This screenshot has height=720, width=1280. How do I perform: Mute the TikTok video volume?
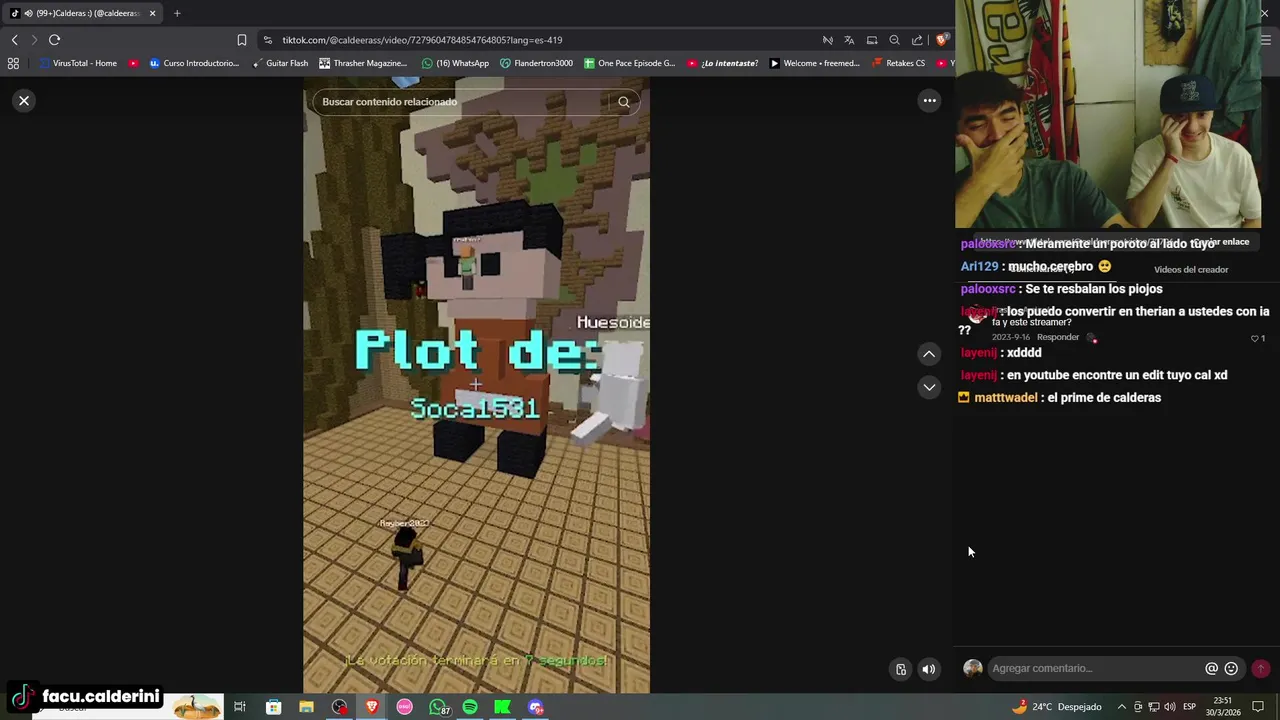click(x=929, y=670)
